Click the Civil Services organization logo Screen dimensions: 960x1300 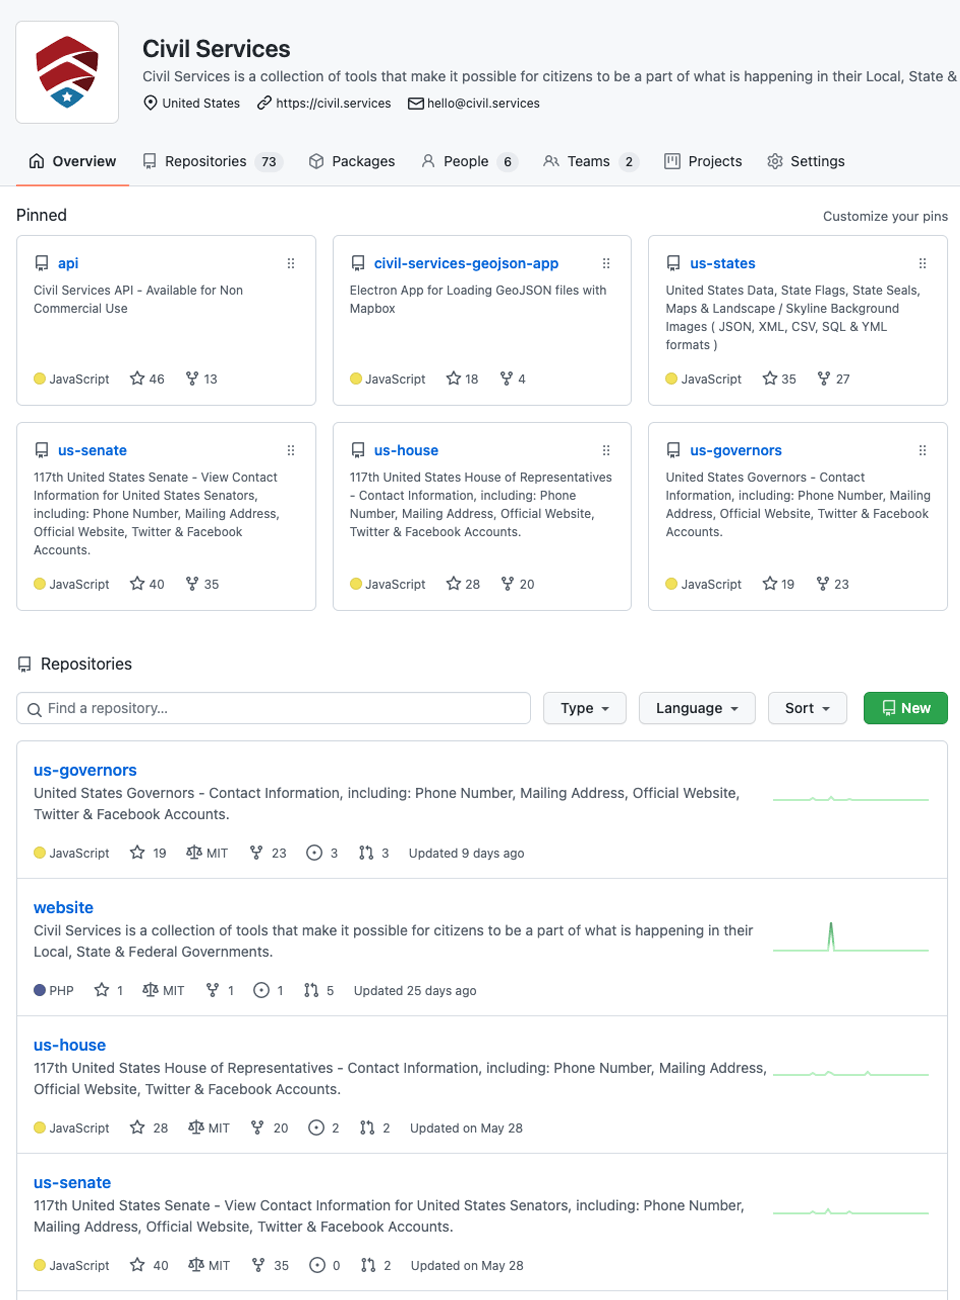click(x=67, y=72)
